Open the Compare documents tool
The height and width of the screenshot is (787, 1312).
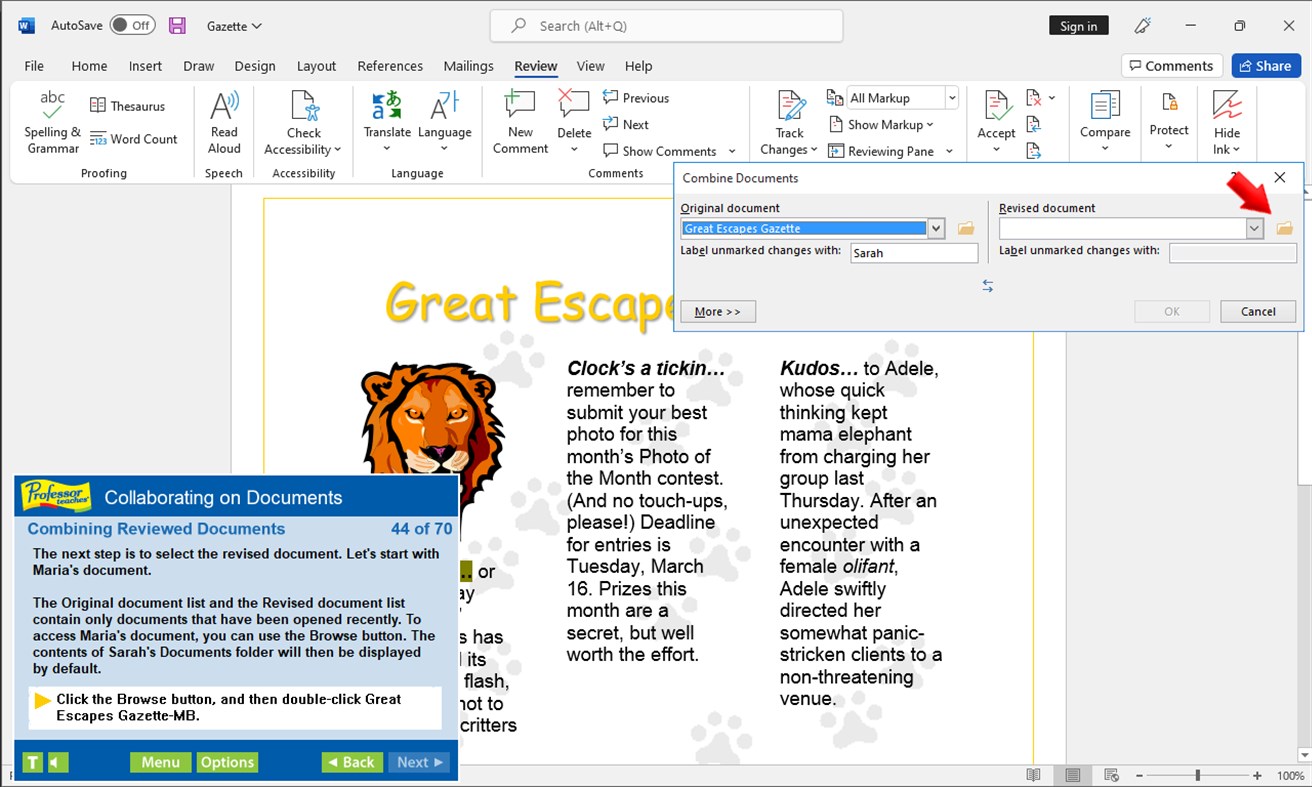click(1104, 120)
